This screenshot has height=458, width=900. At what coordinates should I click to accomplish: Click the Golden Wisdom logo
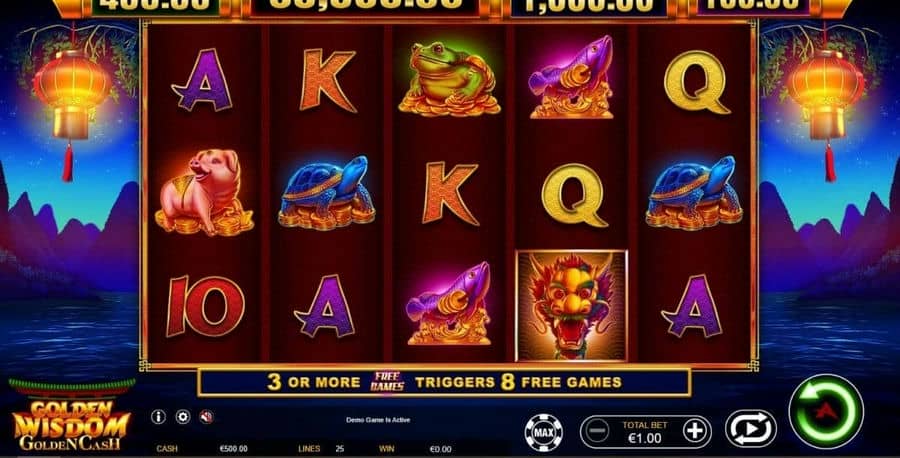(72, 425)
